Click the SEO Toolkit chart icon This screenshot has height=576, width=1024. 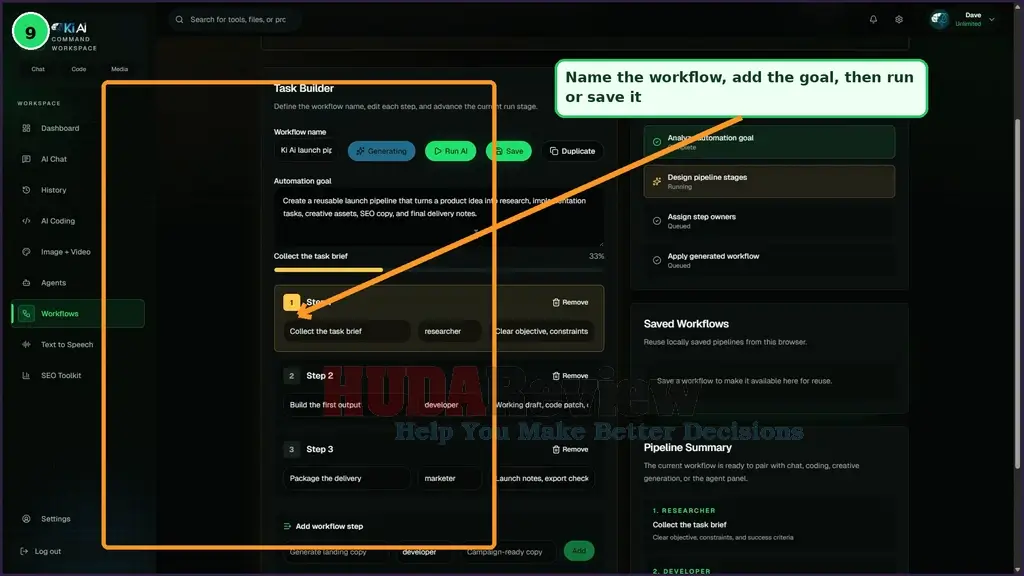(26, 376)
